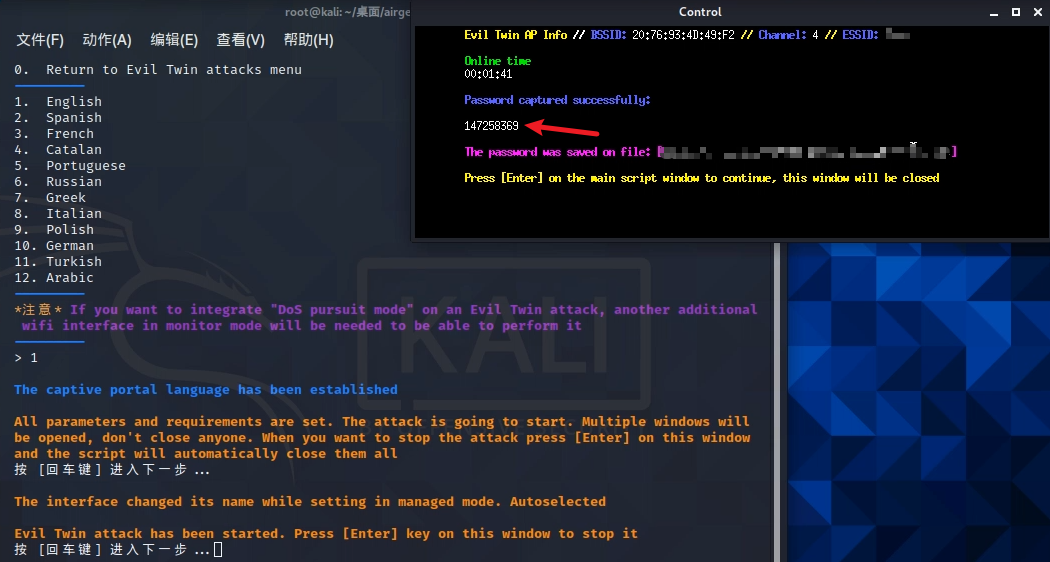Click 'The captive portal language has been established'
Image resolution: width=1050 pixels, height=562 pixels.
[x=206, y=390]
